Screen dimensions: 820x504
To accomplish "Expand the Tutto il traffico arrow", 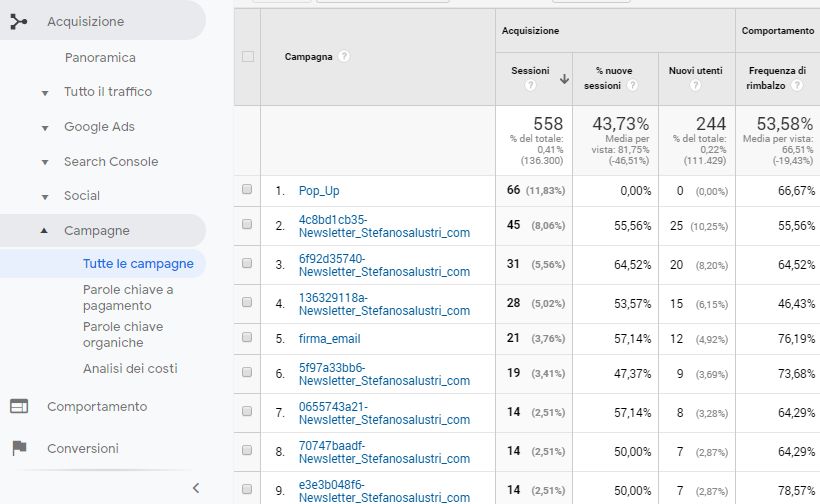I will coord(45,93).
